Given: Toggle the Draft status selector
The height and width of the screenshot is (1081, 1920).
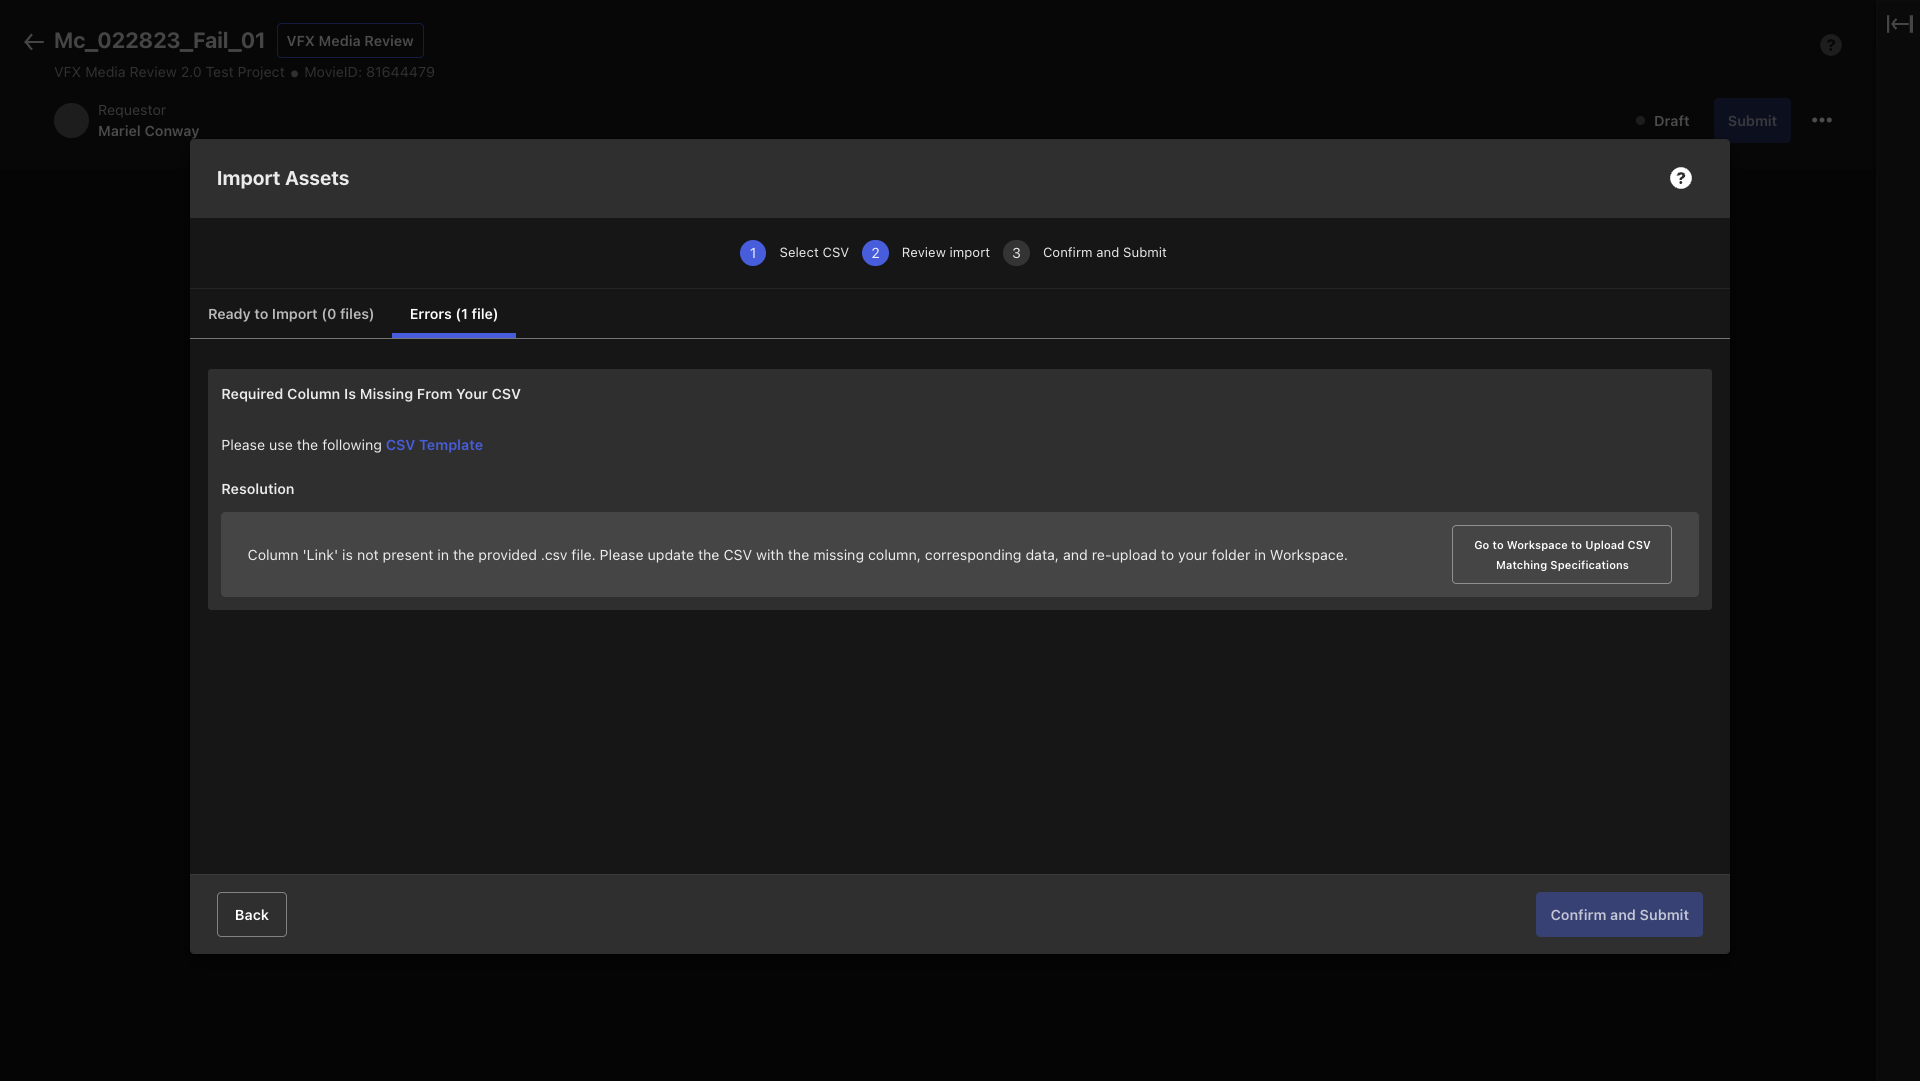Looking at the screenshot, I should pos(1662,120).
